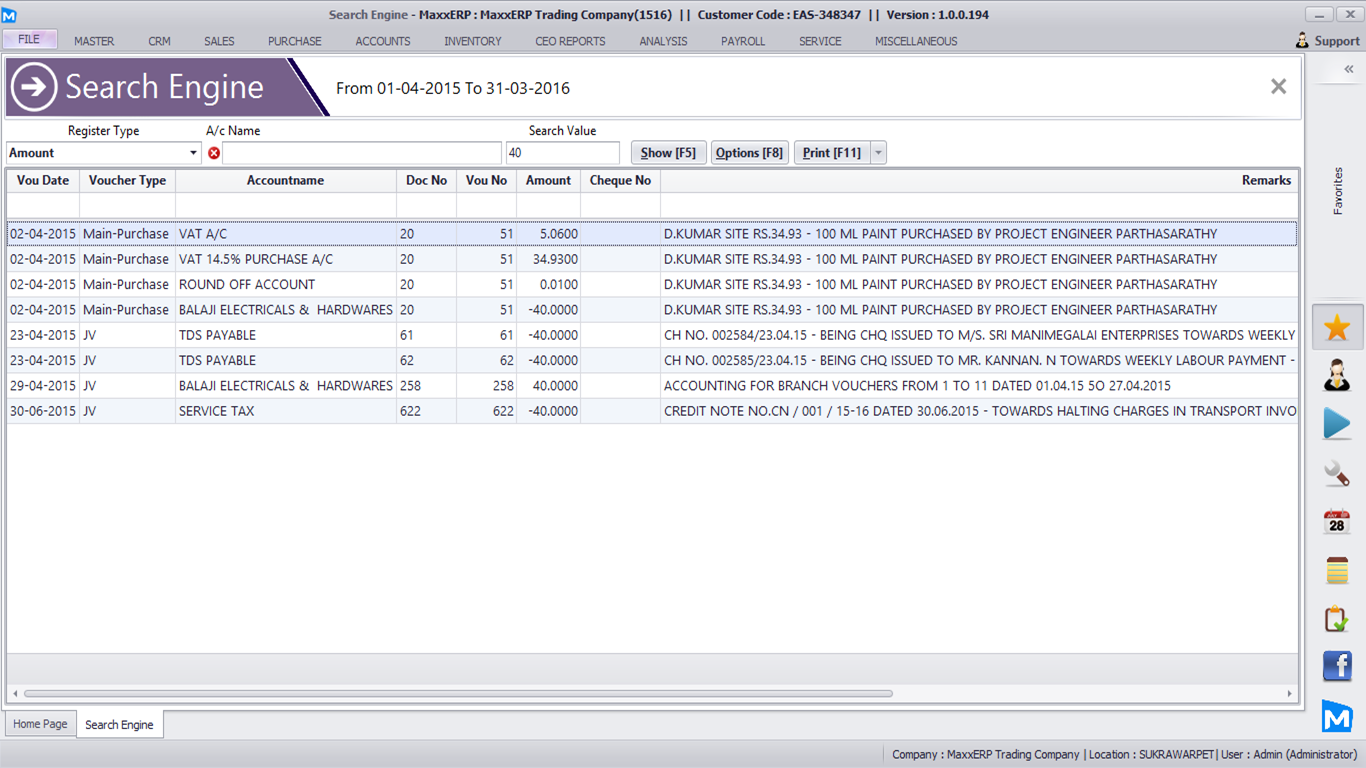This screenshot has height=768, width=1366.
Task: Open the calendar icon in sidebar
Action: [1337, 521]
